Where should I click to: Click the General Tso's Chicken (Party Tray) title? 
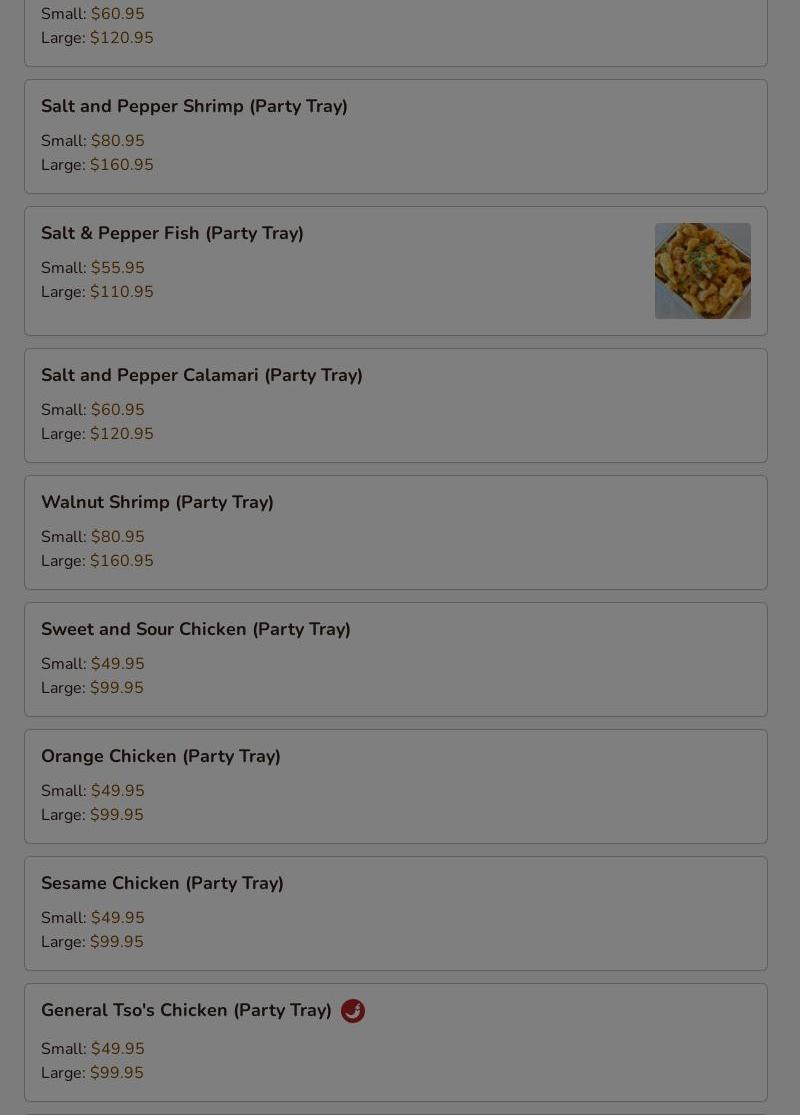tap(186, 1010)
